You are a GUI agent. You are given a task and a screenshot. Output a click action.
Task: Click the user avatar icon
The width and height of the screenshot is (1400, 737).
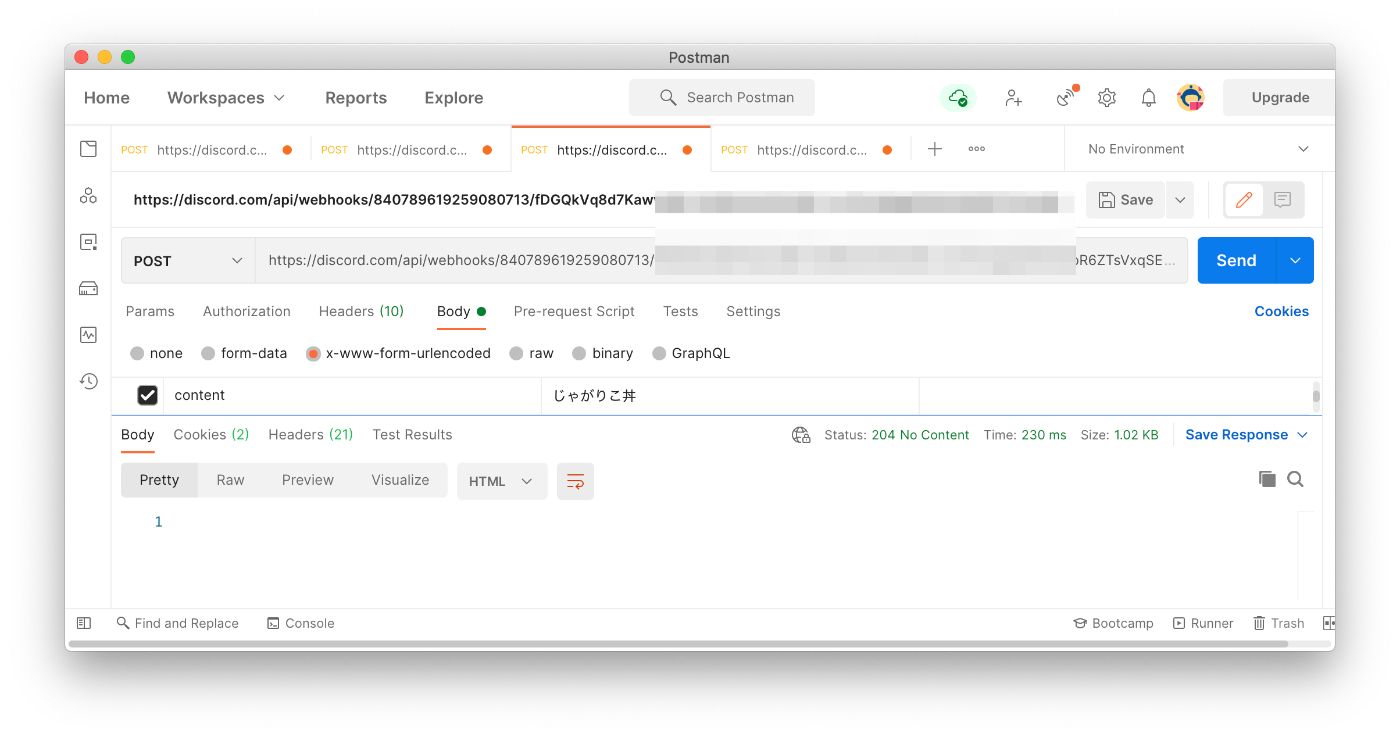pos(1191,97)
